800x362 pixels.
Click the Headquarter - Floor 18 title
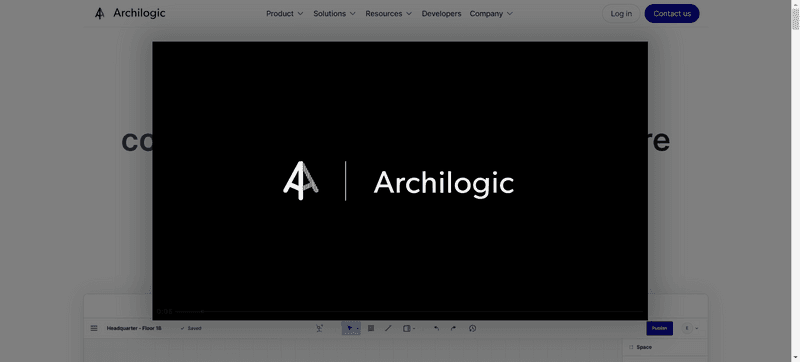[134, 328]
